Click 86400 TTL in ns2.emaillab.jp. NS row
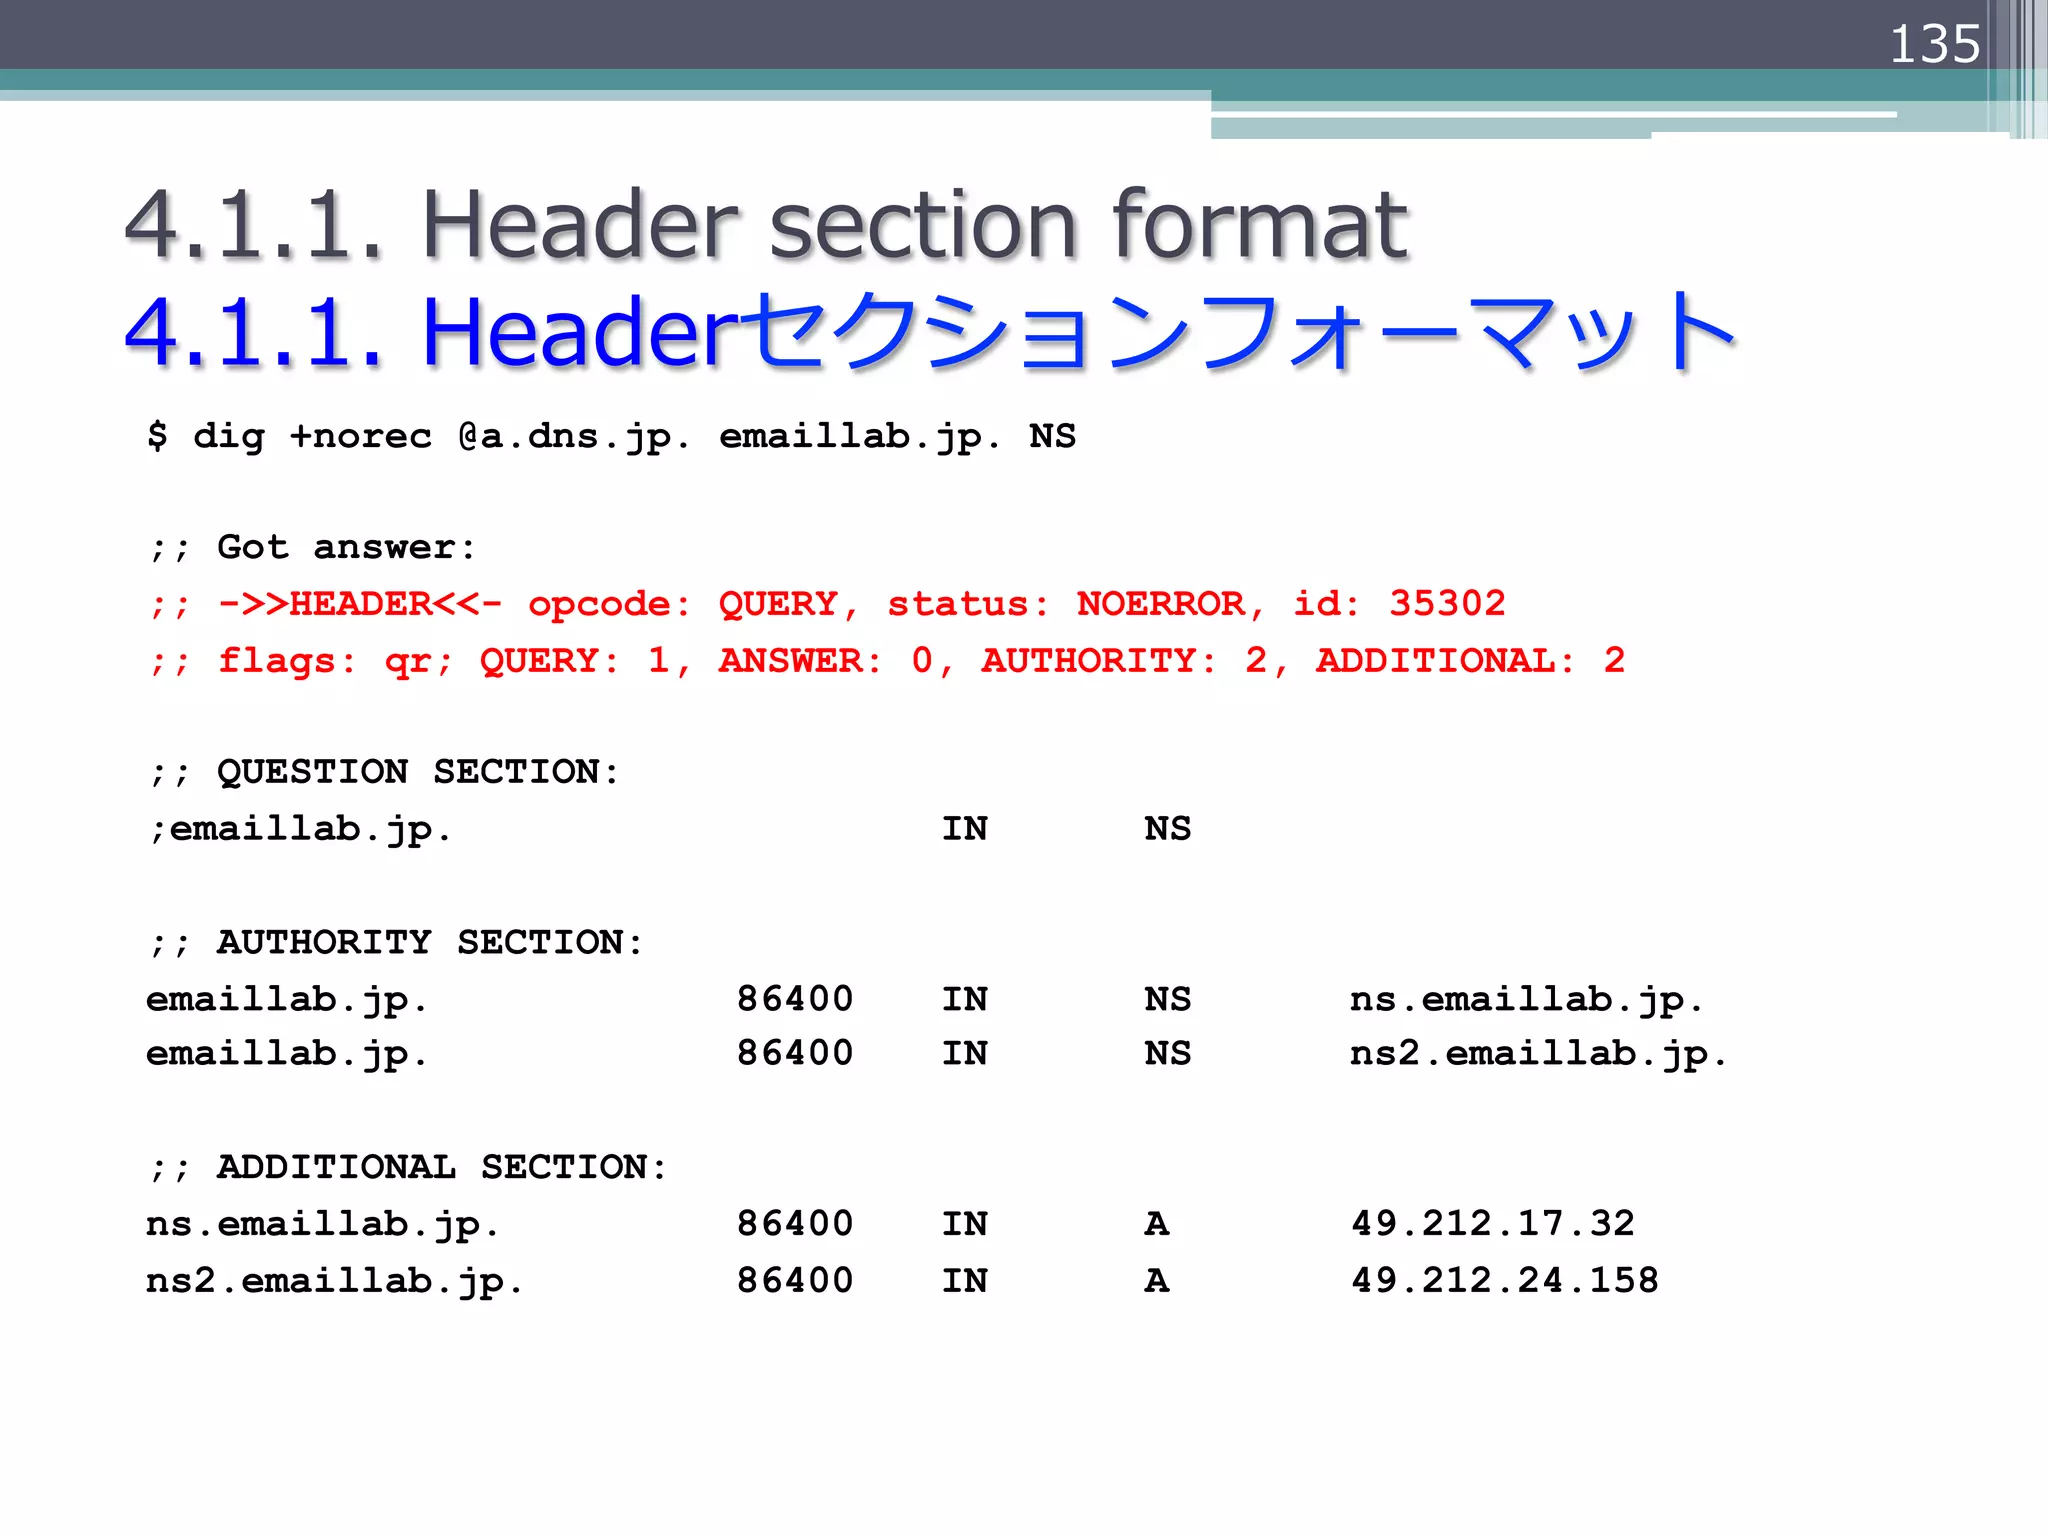 795,1053
